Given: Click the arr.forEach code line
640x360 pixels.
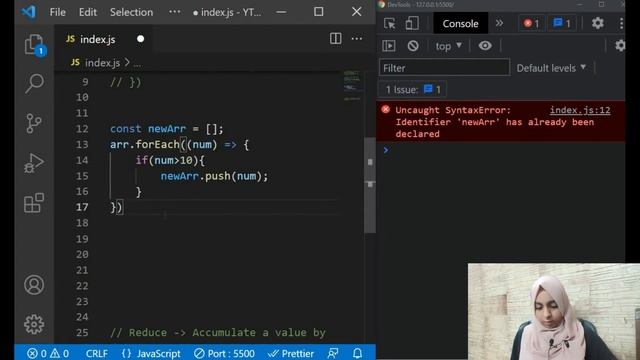Looking at the screenshot, I should click(x=179, y=145).
